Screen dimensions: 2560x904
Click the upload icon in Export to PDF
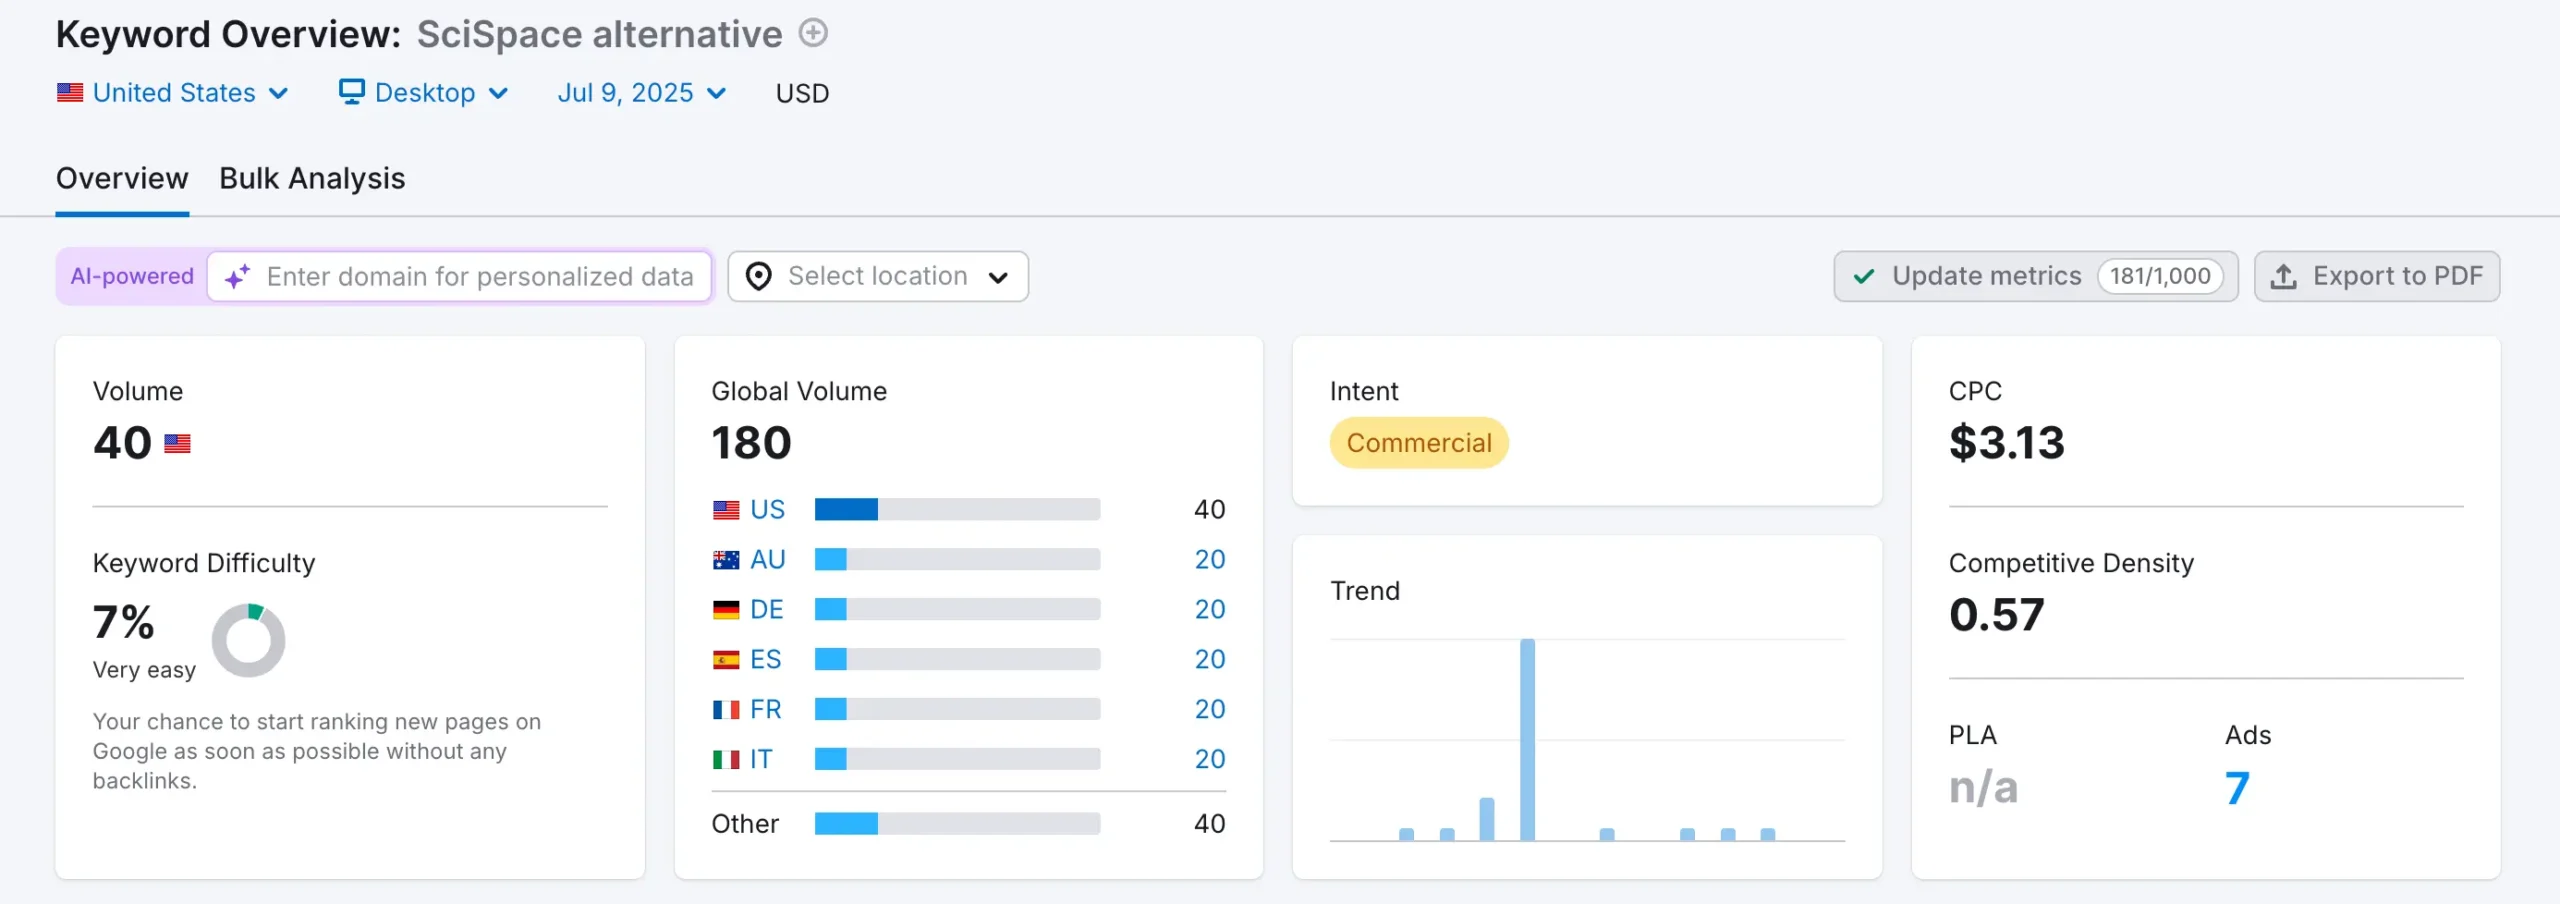(x=2284, y=276)
